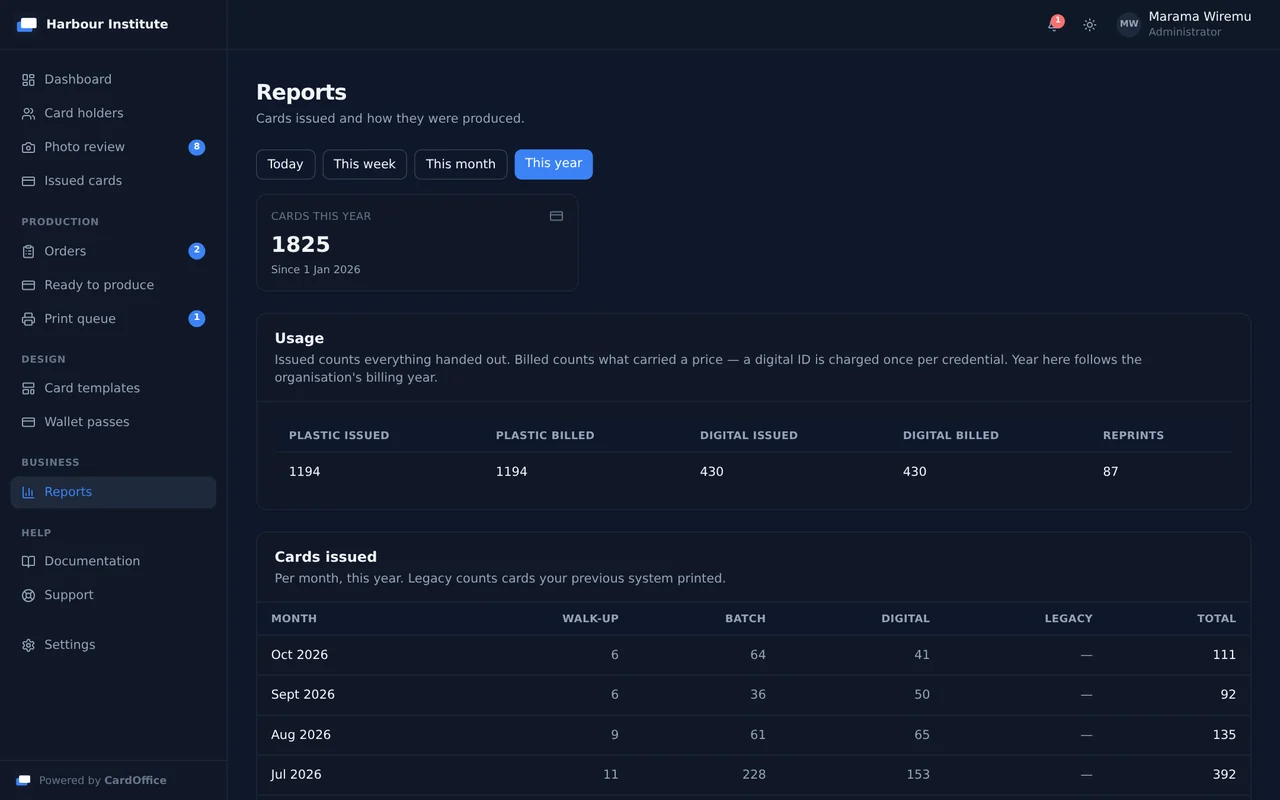Click the Walk-up column header
The width and height of the screenshot is (1280, 800).
[590, 618]
